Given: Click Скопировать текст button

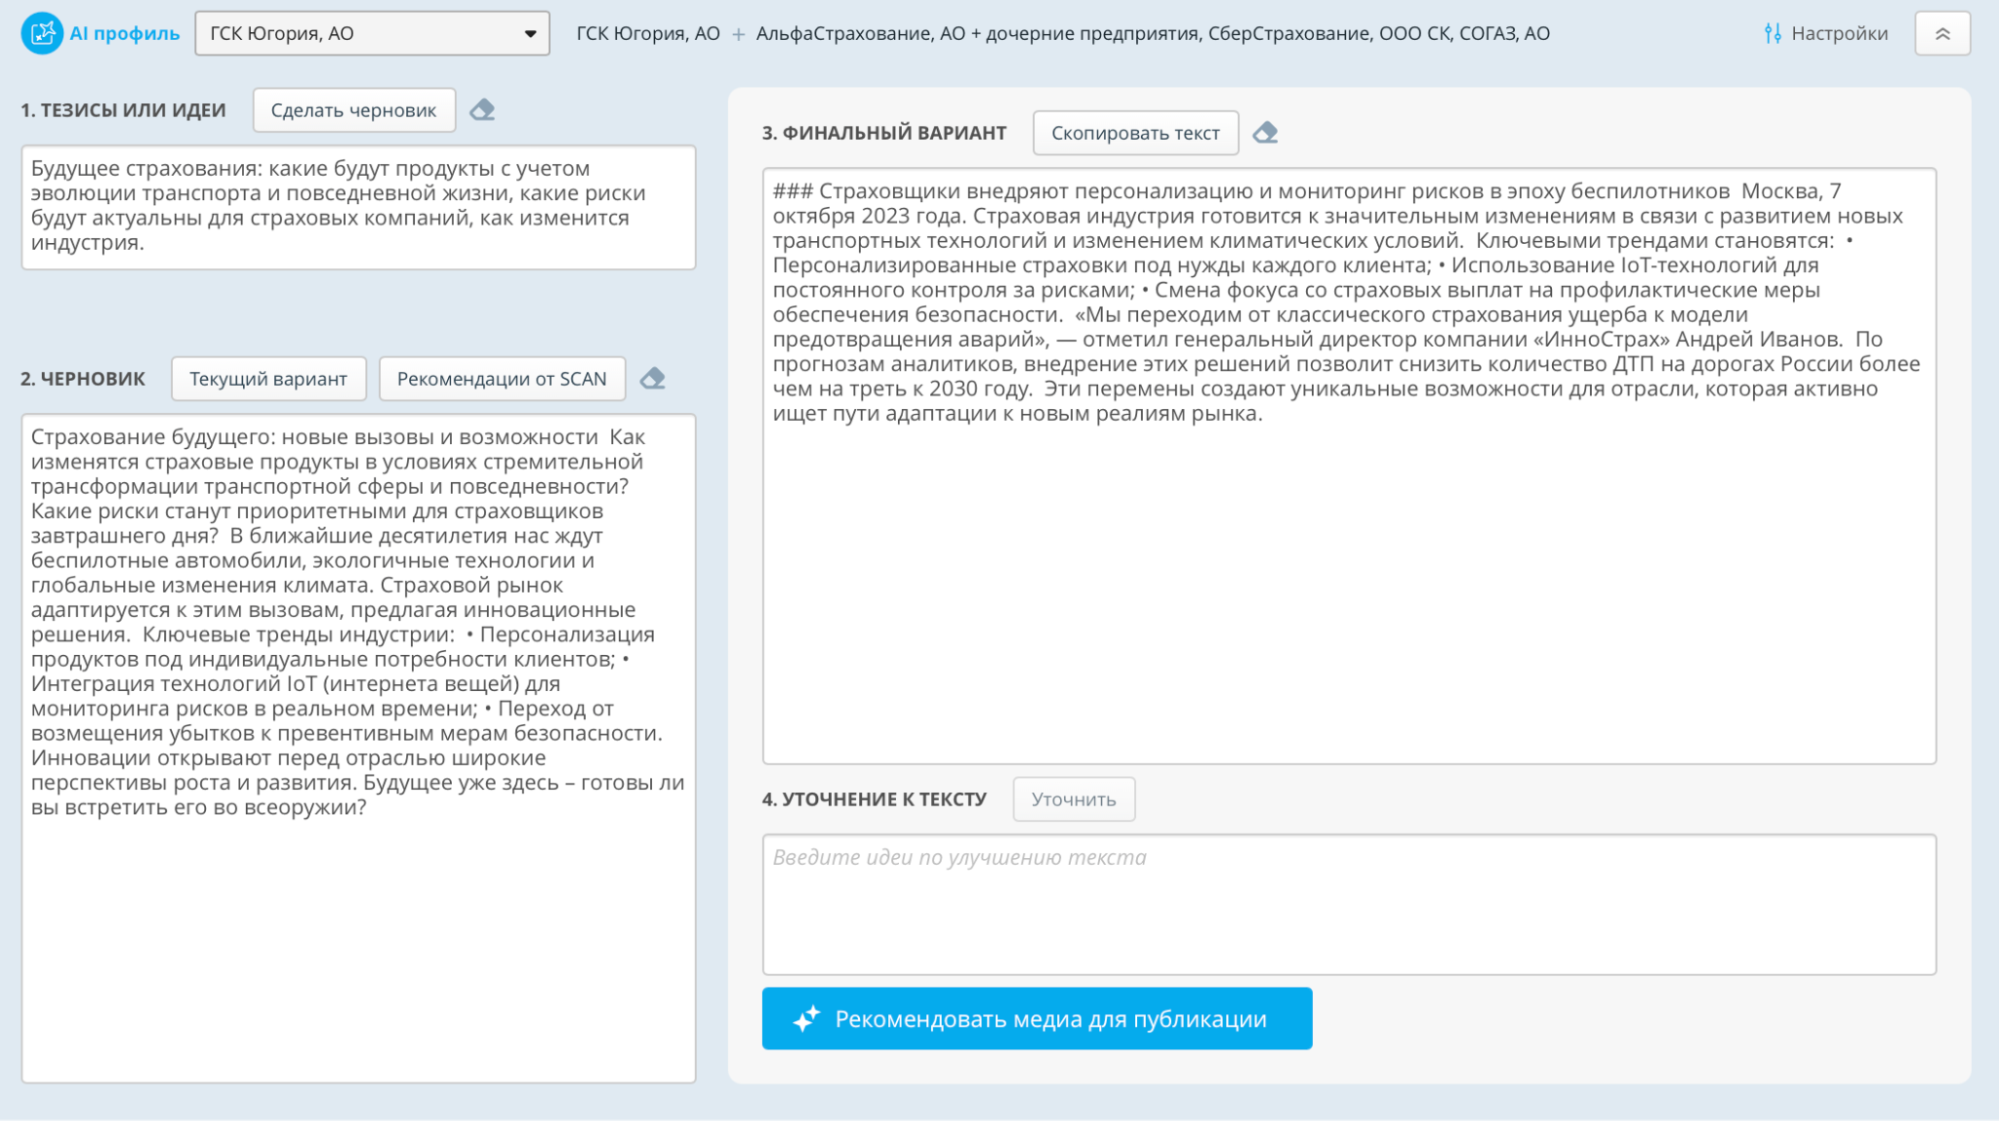Looking at the screenshot, I should [x=1135, y=131].
